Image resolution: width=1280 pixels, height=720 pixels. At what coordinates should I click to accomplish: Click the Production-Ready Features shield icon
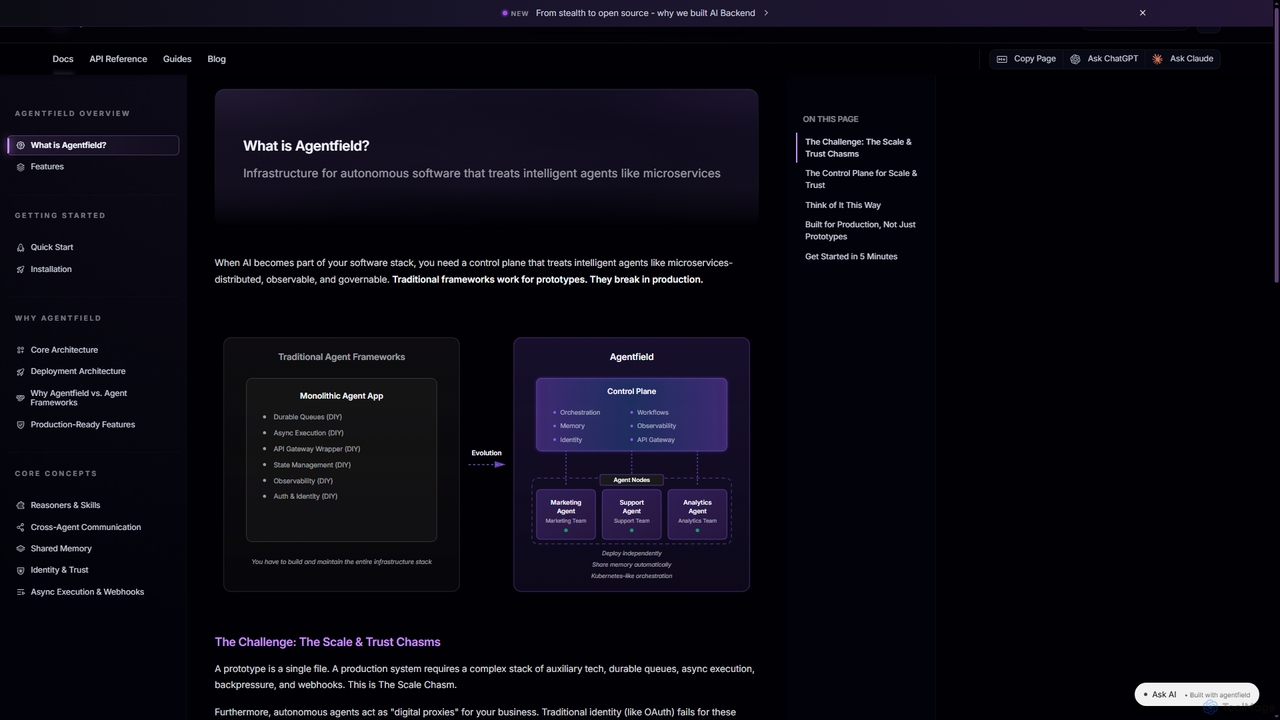pyautogui.click(x=20, y=425)
